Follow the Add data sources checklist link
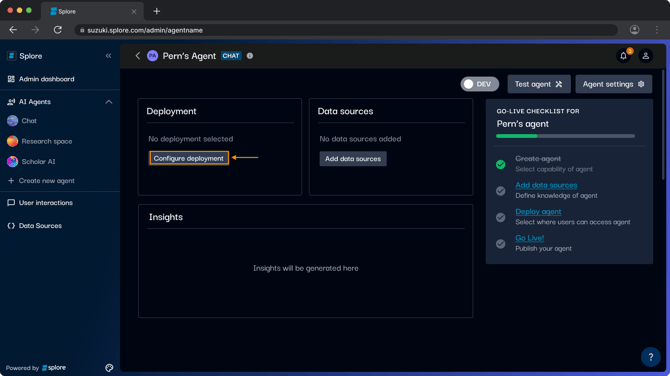The width and height of the screenshot is (670, 376). 546,185
